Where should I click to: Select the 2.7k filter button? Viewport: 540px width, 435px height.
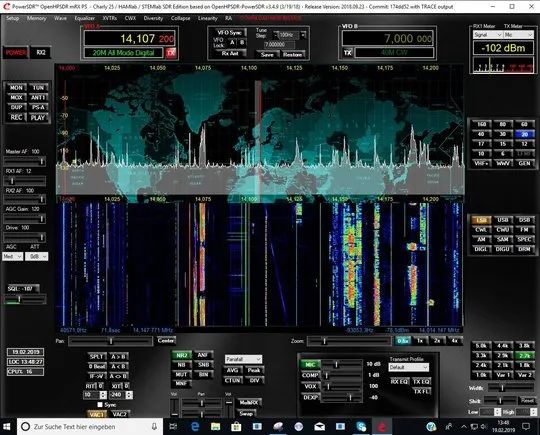pos(524,355)
